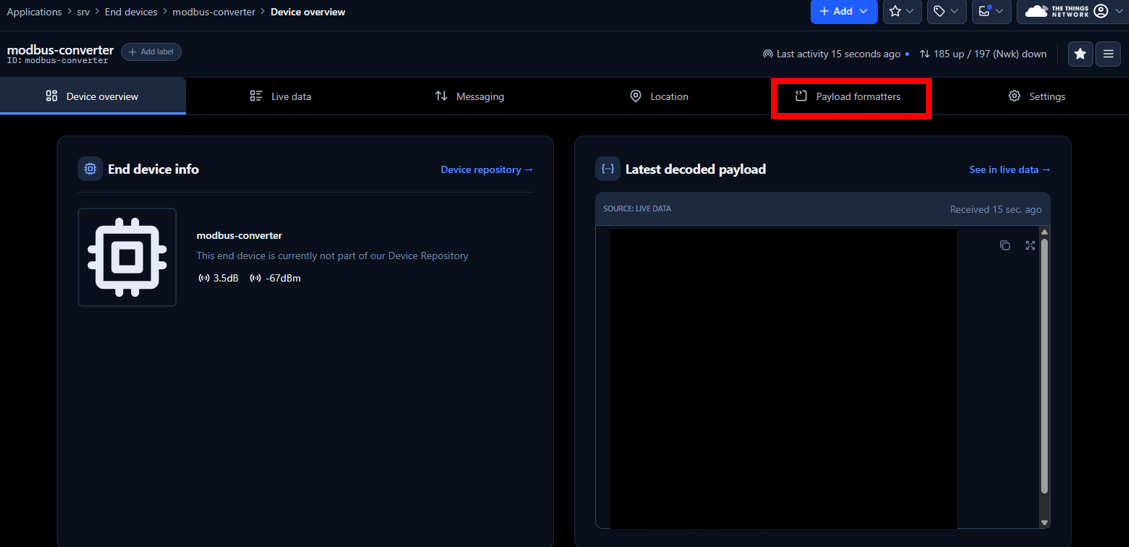Click the -67dBm RSSI signal icon
This screenshot has height=547, width=1129.
255,278
